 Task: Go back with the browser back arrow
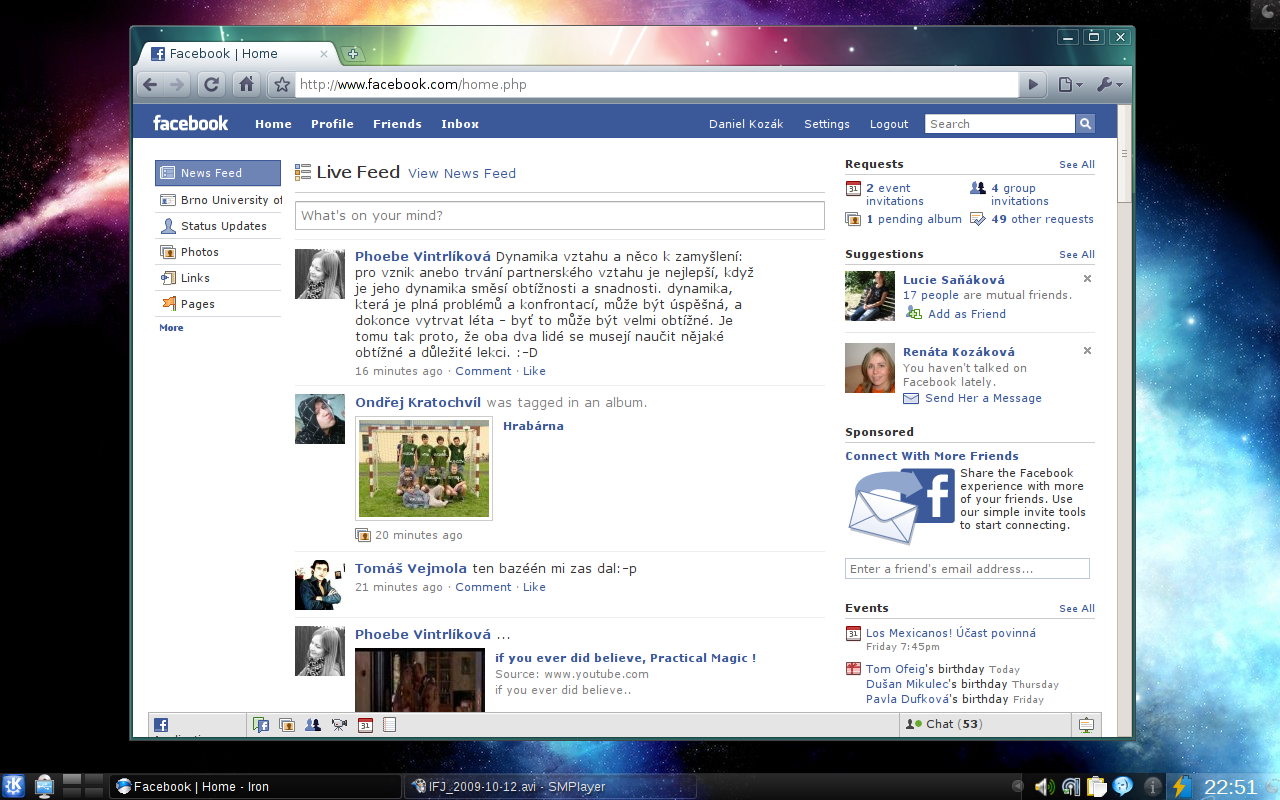click(151, 85)
